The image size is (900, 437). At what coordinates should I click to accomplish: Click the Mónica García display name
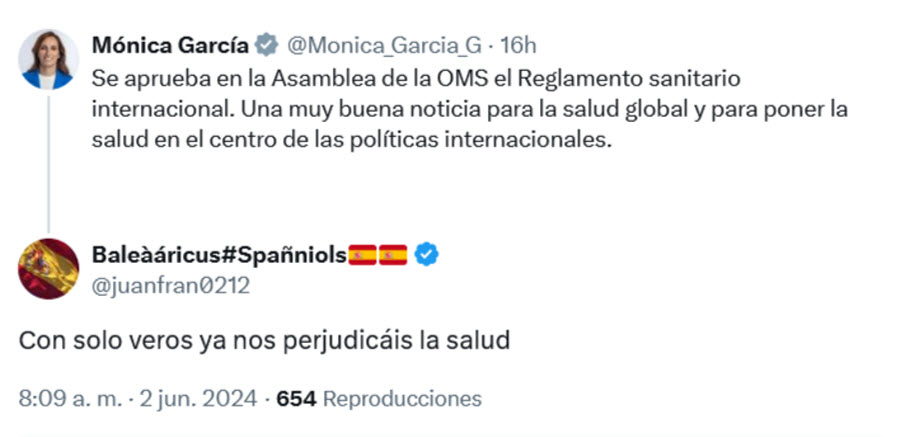tap(168, 45)
